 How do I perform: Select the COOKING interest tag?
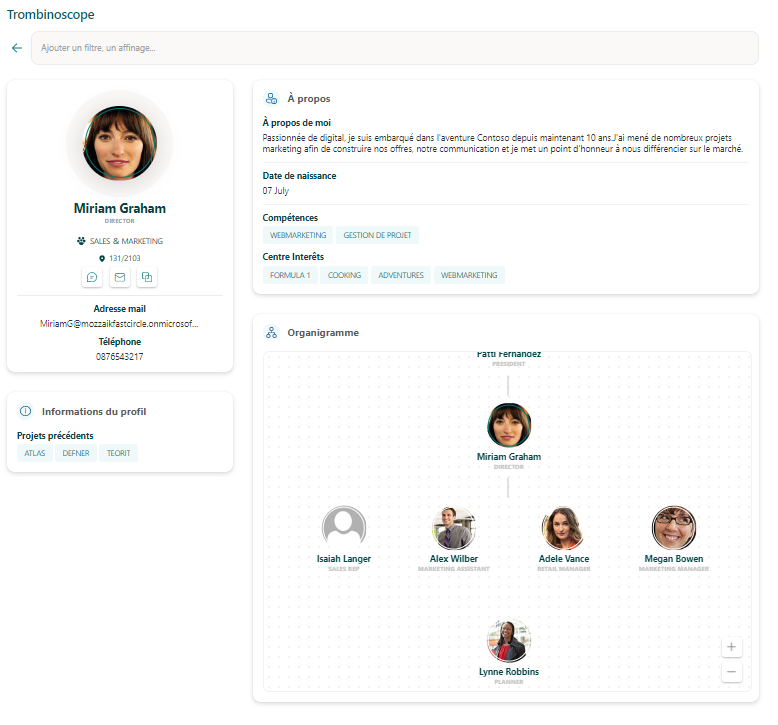[x=344, y=275]
